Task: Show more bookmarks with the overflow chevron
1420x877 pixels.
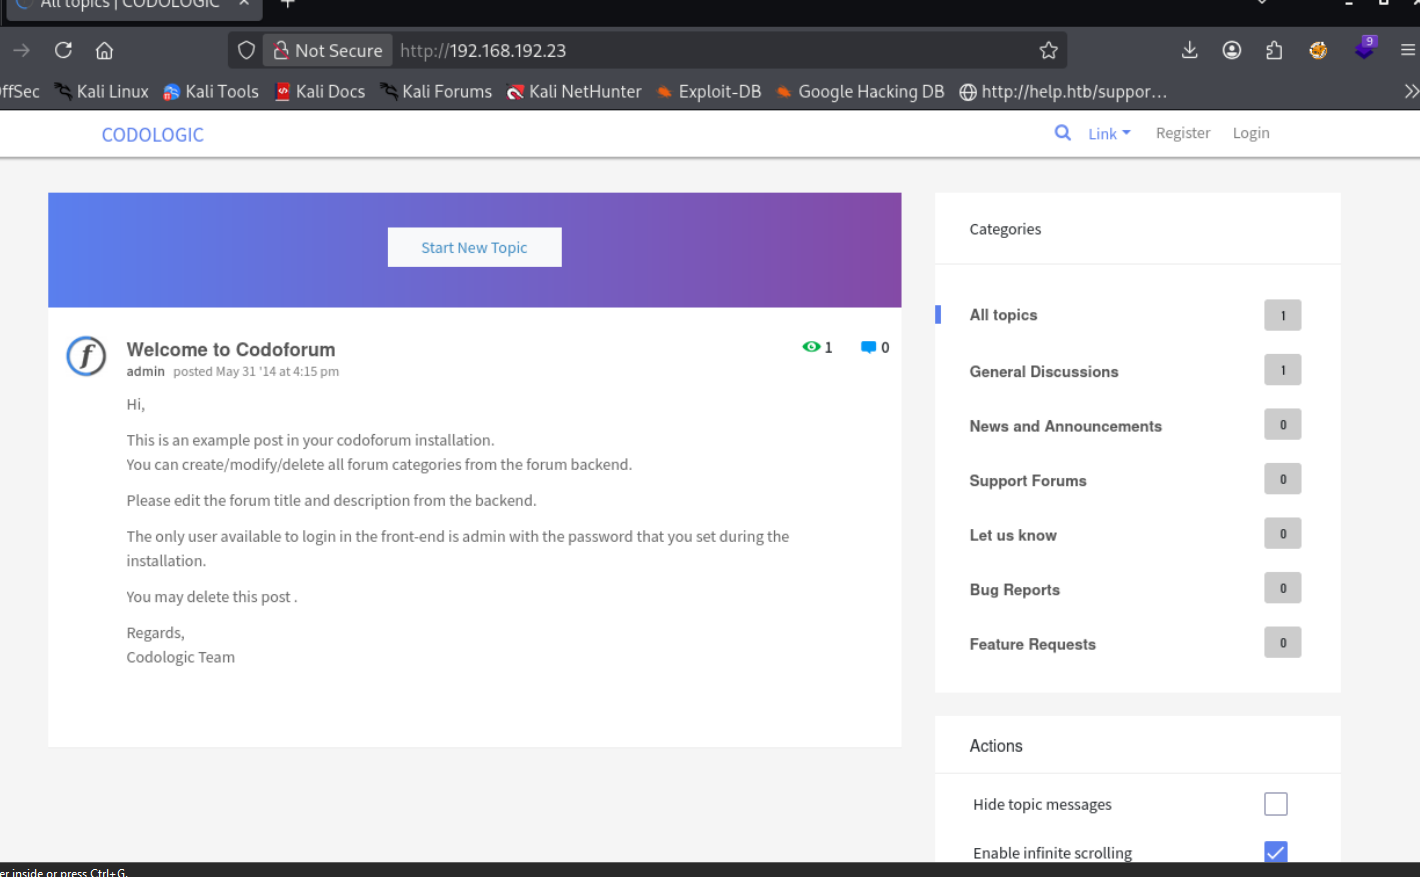Action: point(1410,91)
